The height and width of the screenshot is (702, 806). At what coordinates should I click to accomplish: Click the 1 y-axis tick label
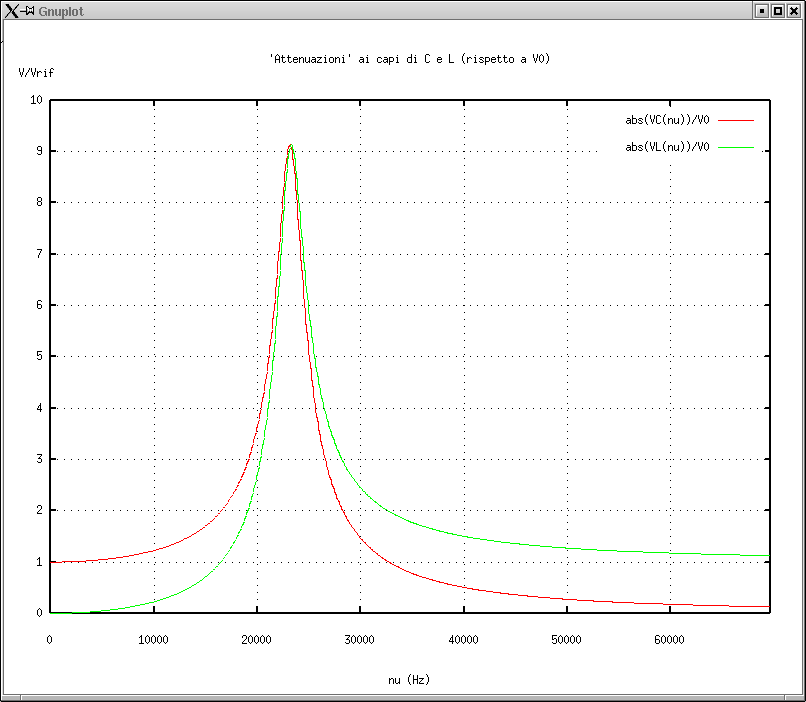[x=39, y=562]
